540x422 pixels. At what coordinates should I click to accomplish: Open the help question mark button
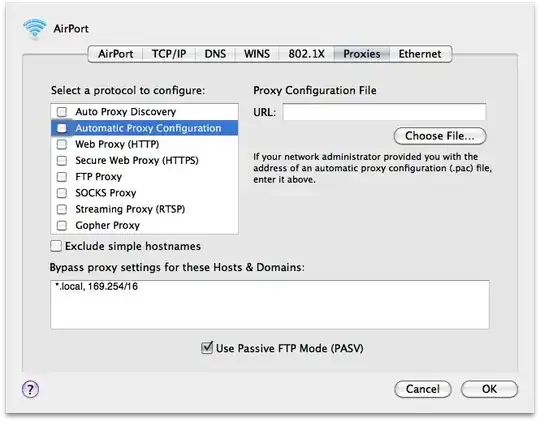tap(30, 389)
